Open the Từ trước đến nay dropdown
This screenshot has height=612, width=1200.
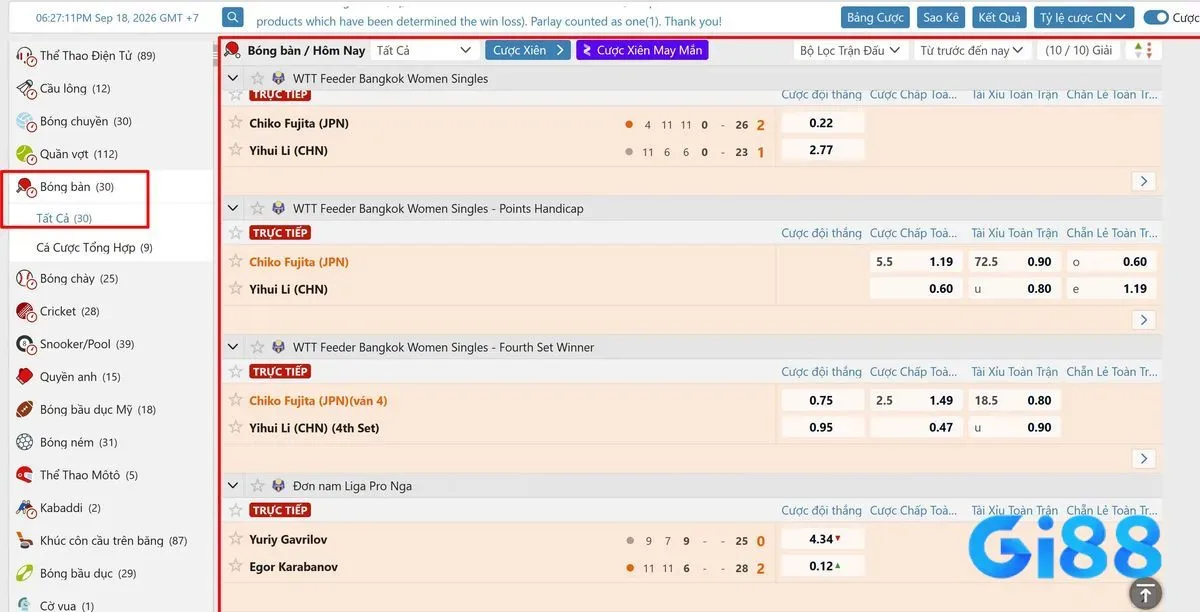pos(974,50)
